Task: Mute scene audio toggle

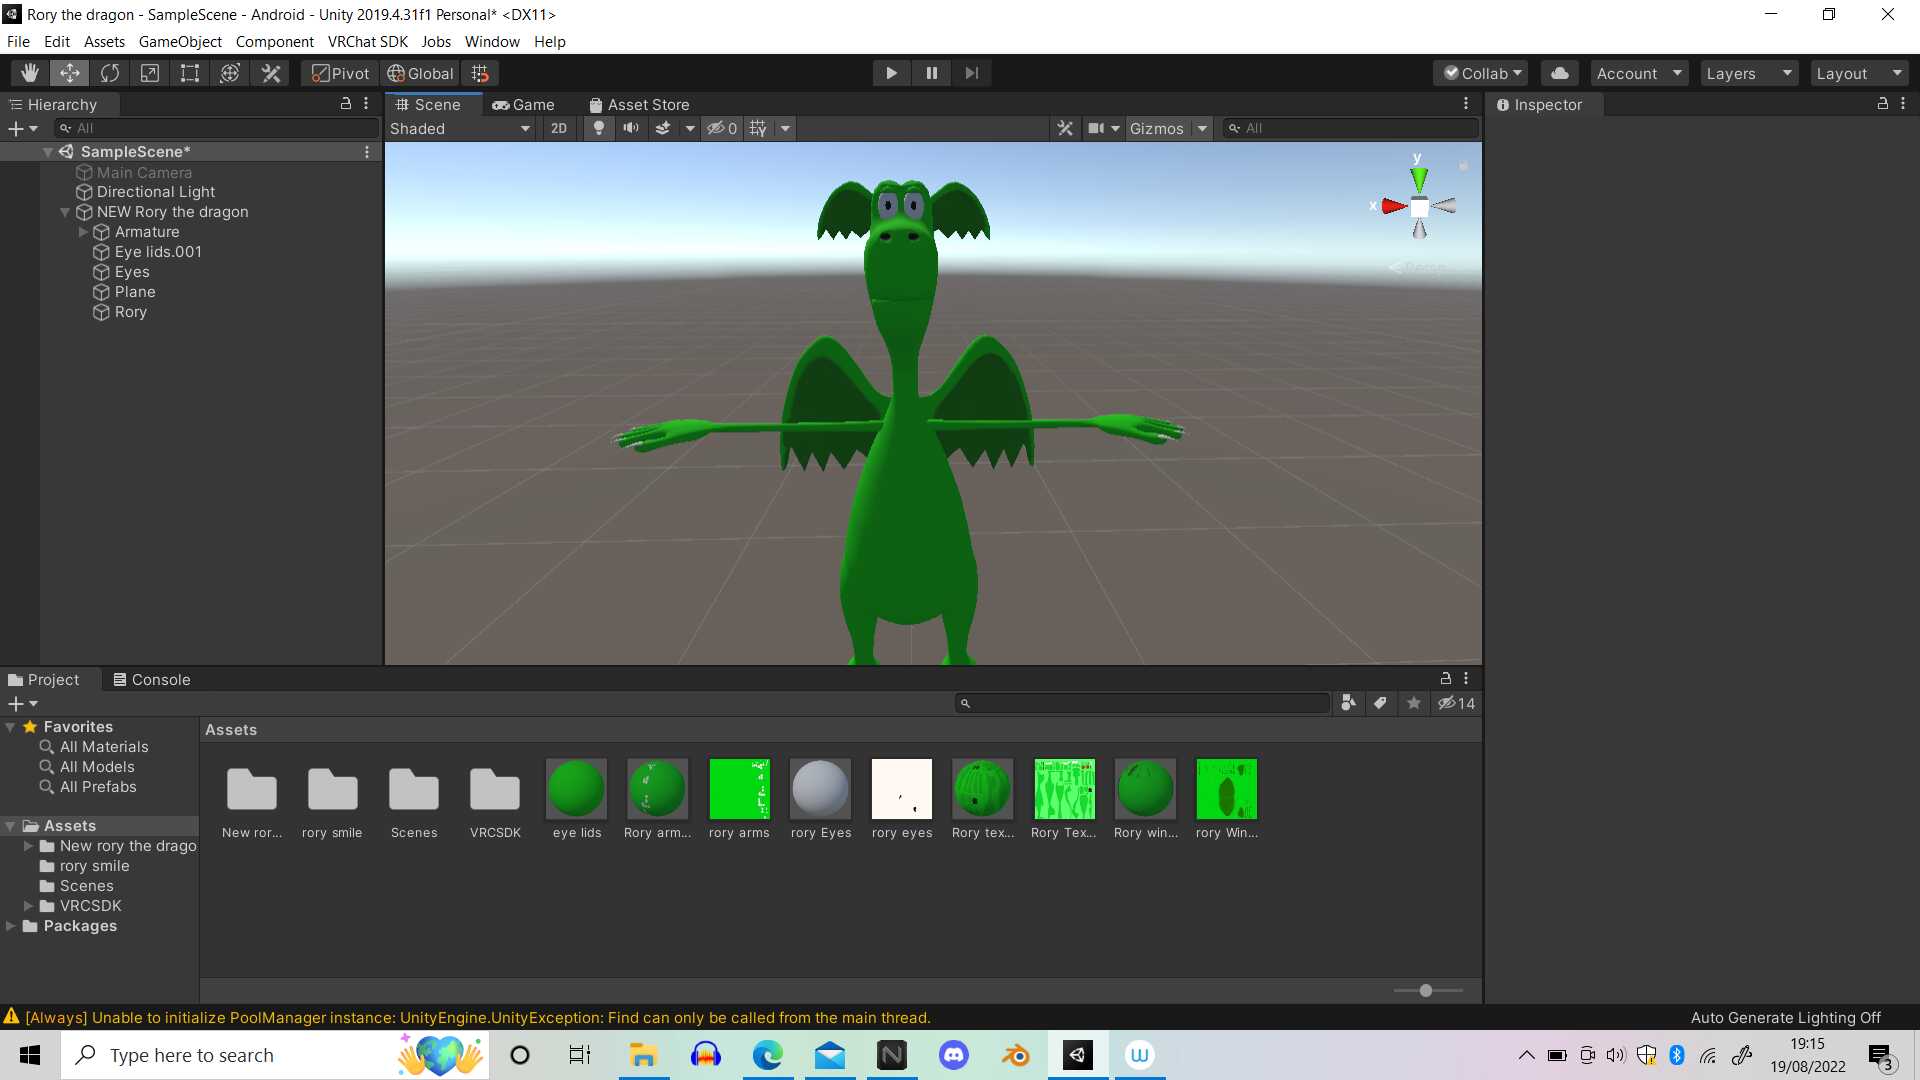Action: tap(631, 128)
